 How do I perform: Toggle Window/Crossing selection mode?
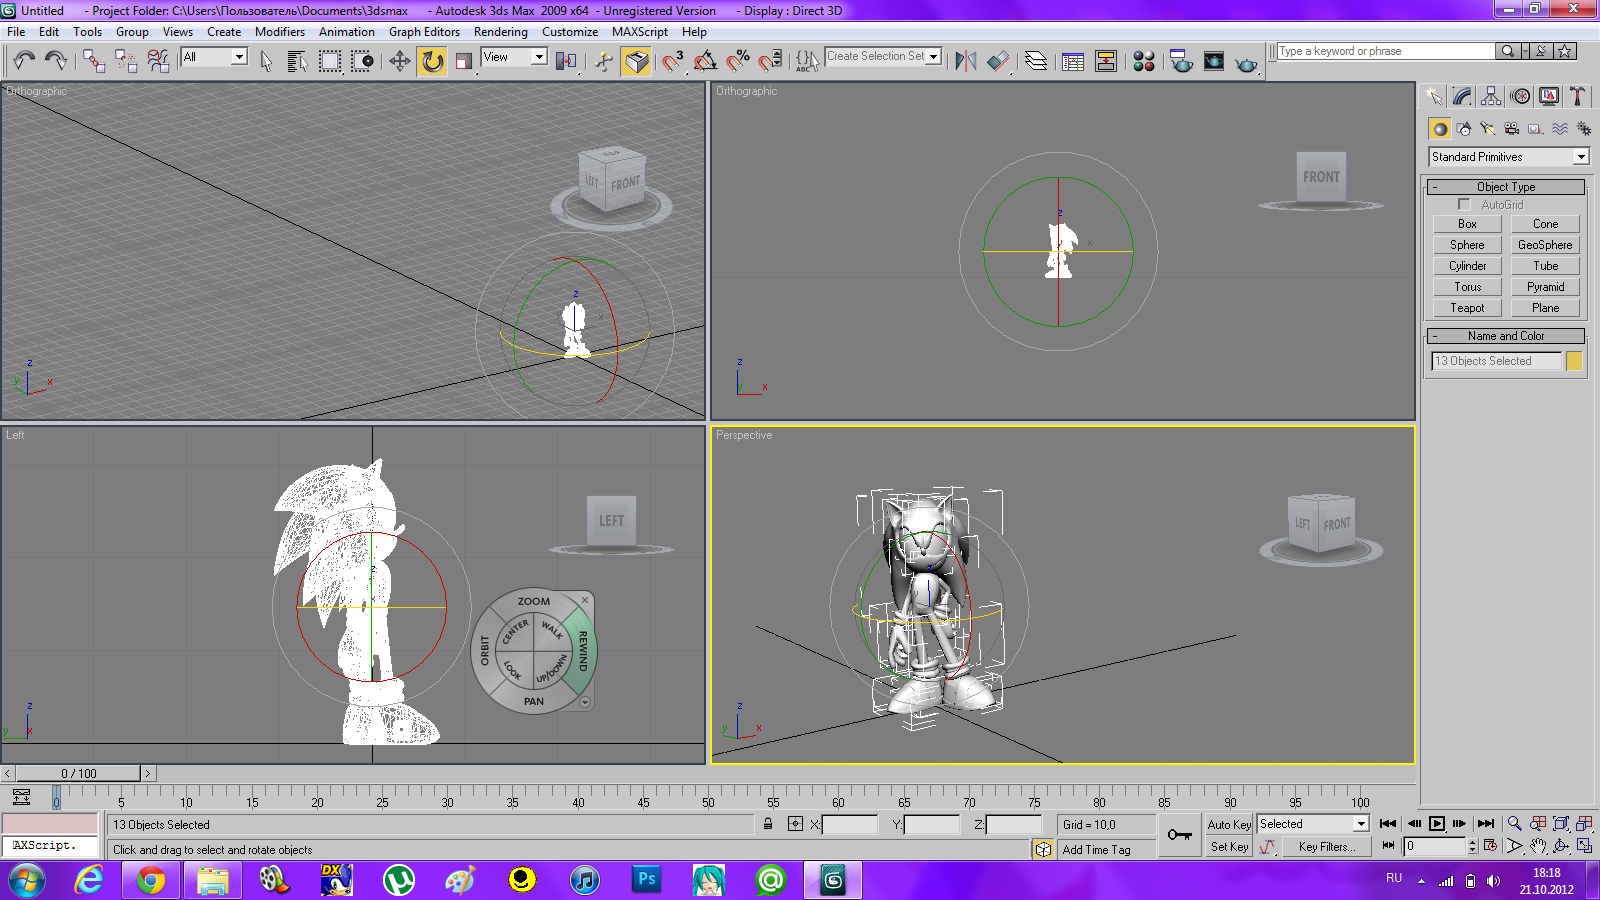pos(362,61)
